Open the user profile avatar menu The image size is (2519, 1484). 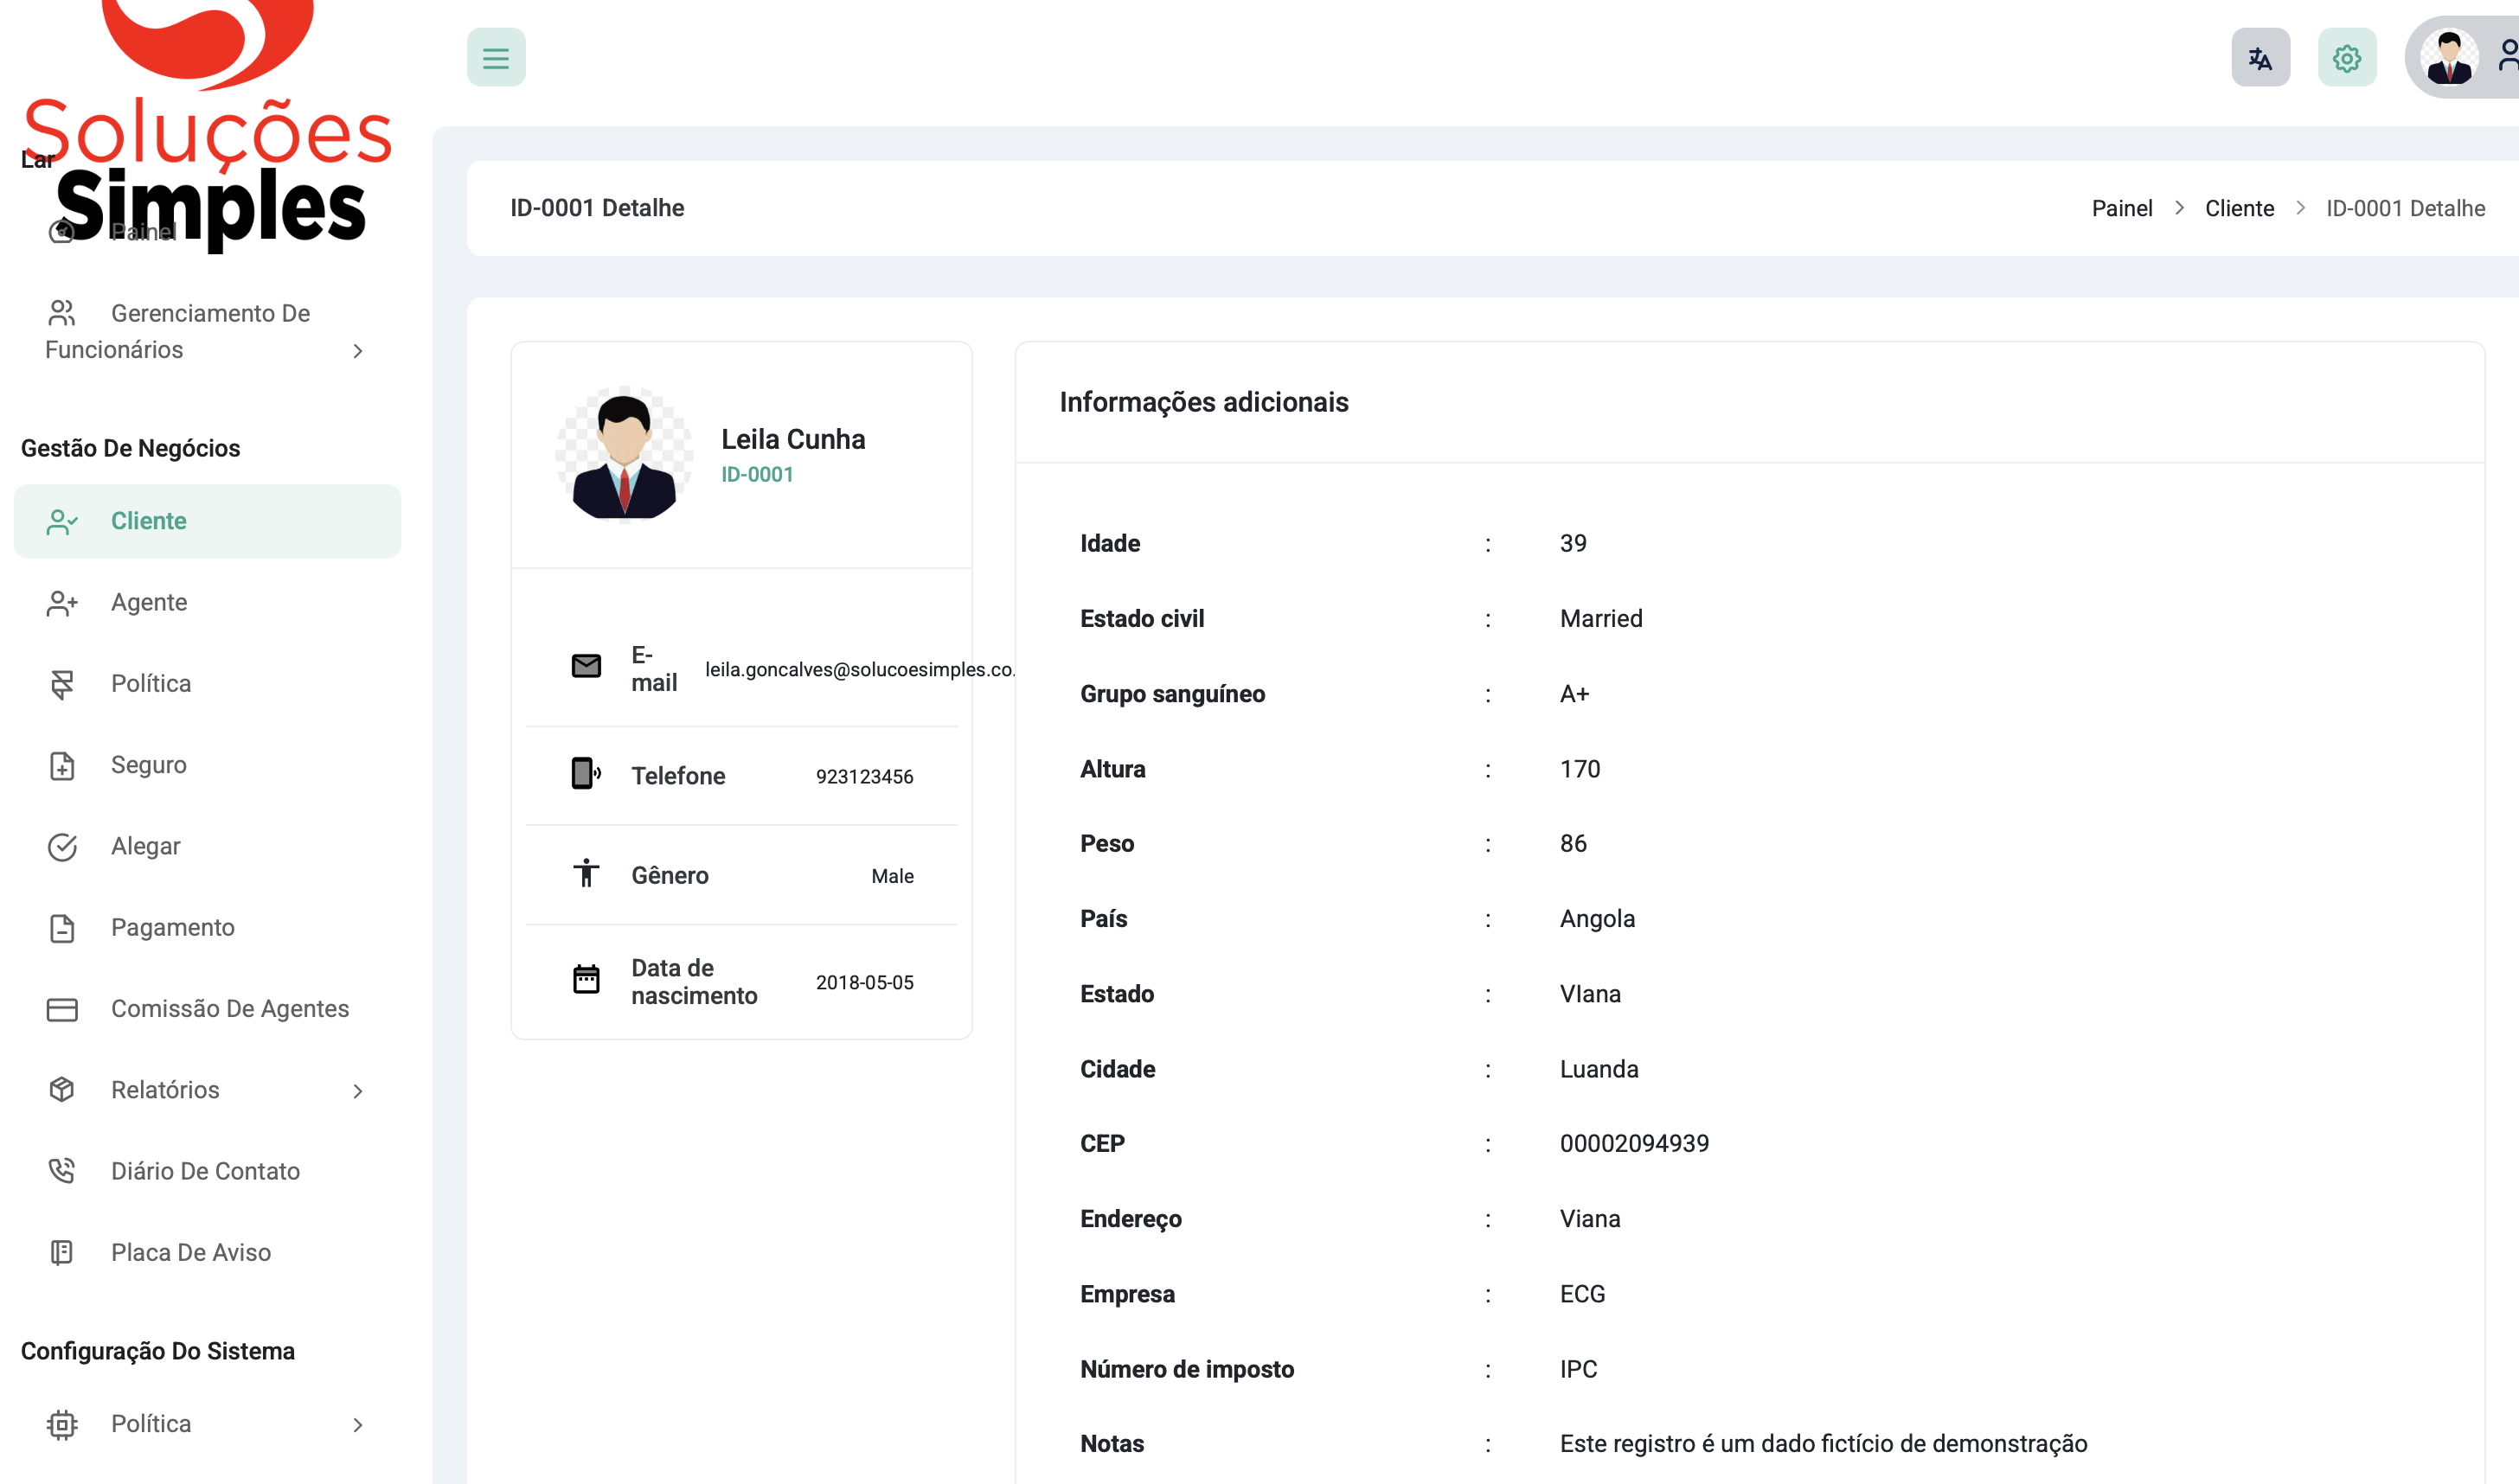[x=2449, y=58]
